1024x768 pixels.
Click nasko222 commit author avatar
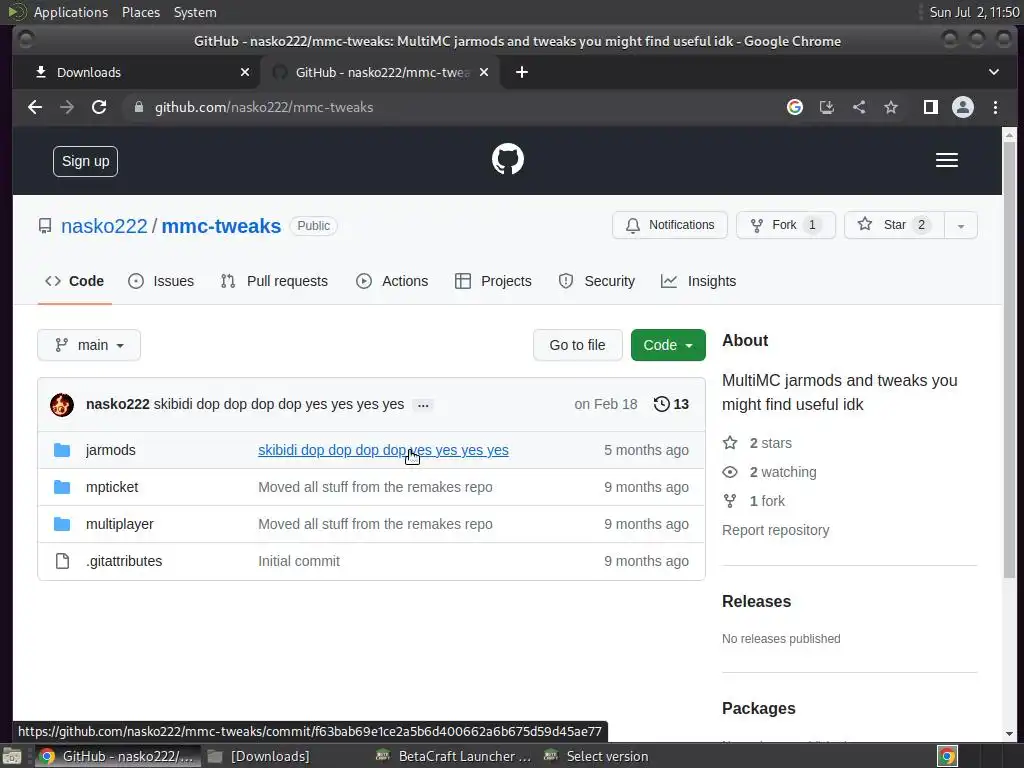pos(62,404)
